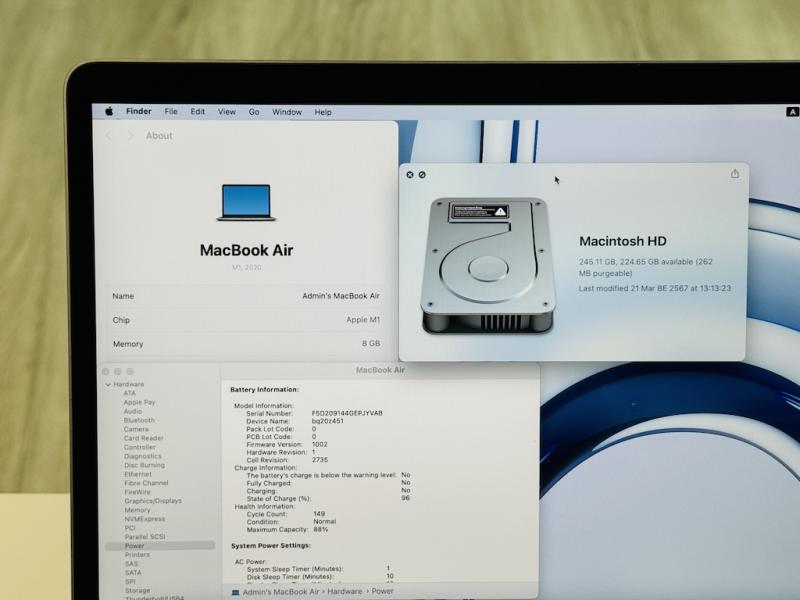800x600 pixels.
Task: Select Memory in the hardware sidebar
Action: point(137,510)
